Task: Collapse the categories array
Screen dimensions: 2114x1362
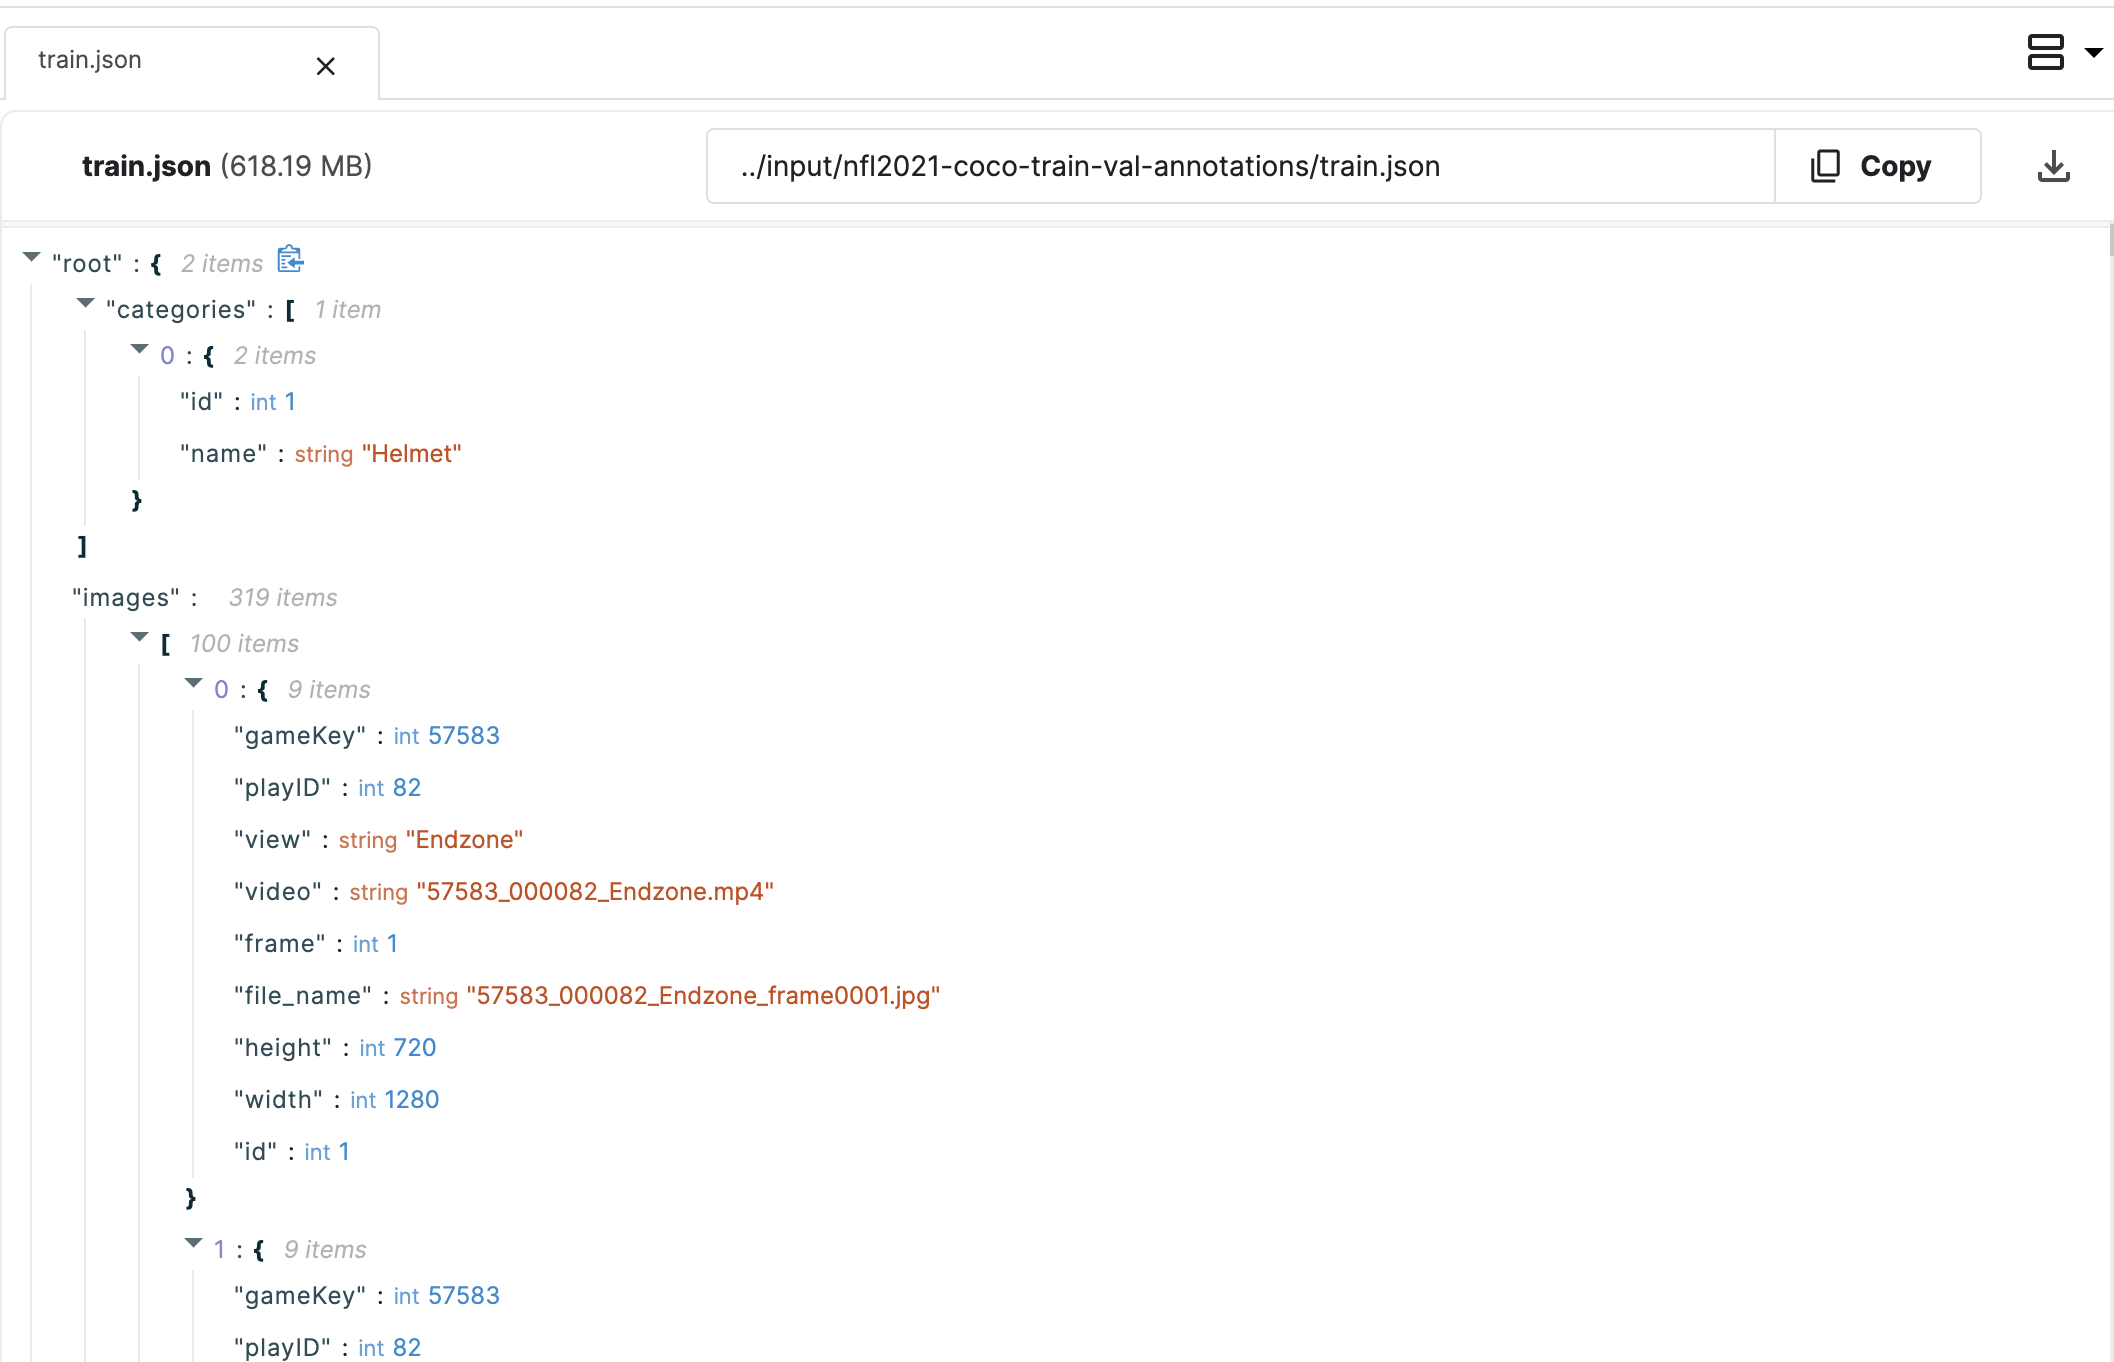Action: click(x=86, y=303)
